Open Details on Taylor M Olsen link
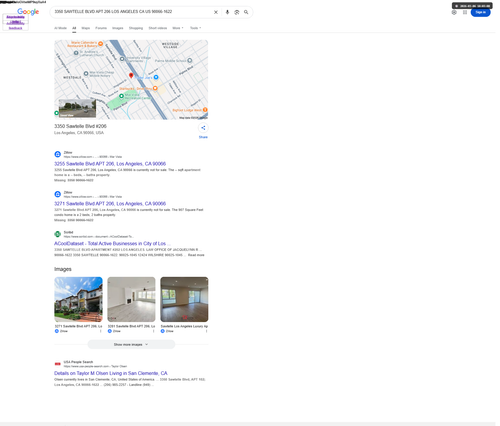Image resolution: width=500 pixels, height=426 pixels. pyautogui.click(x=111, y=373)
